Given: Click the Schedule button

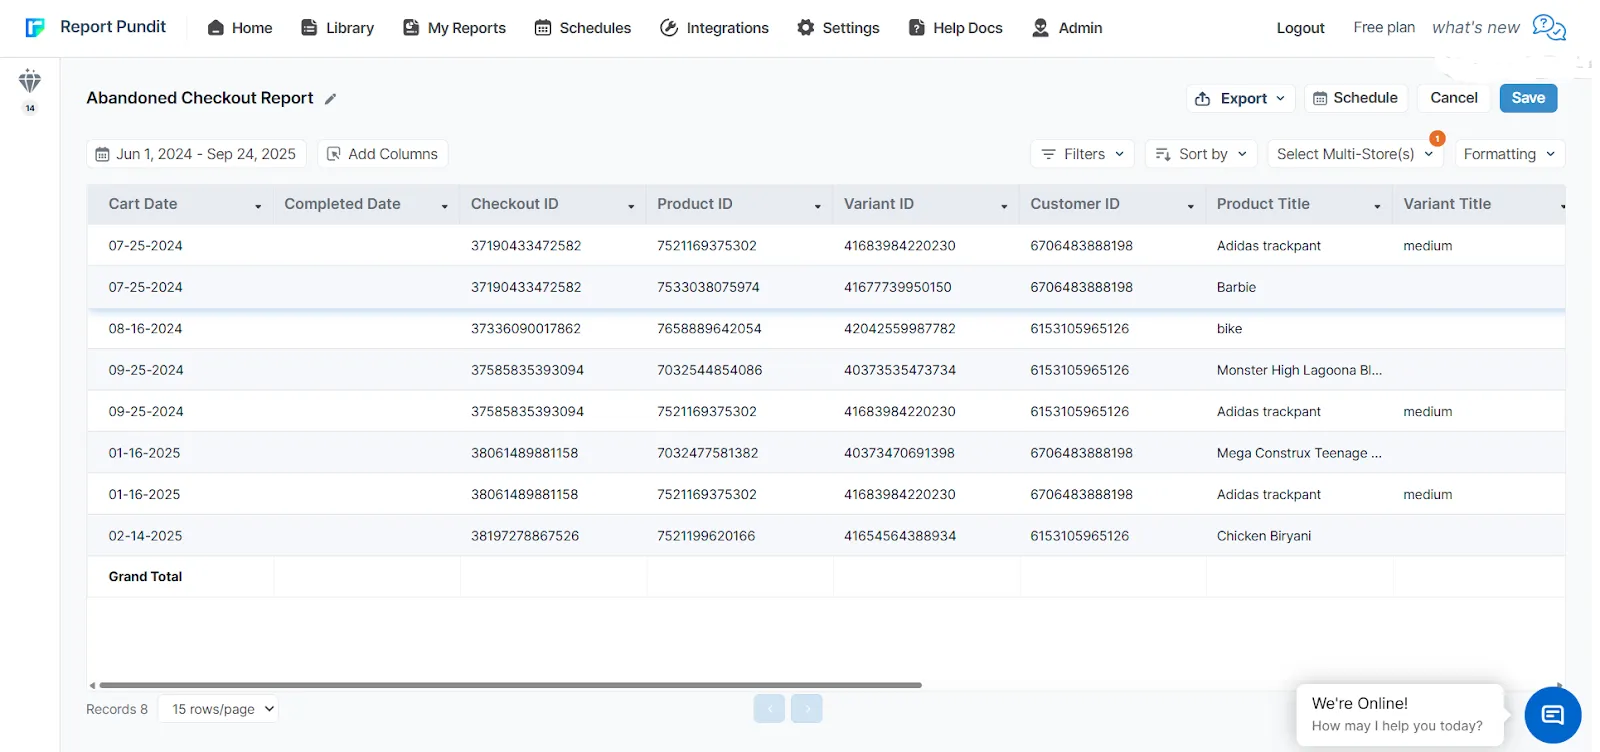Looking at the screenshot, I should pos(1356,98).
